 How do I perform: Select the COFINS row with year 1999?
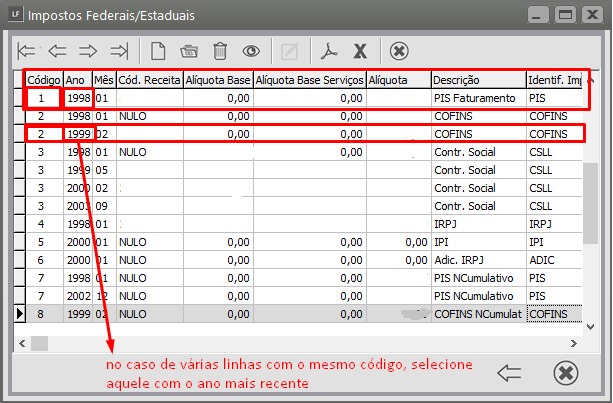(476, 134)
